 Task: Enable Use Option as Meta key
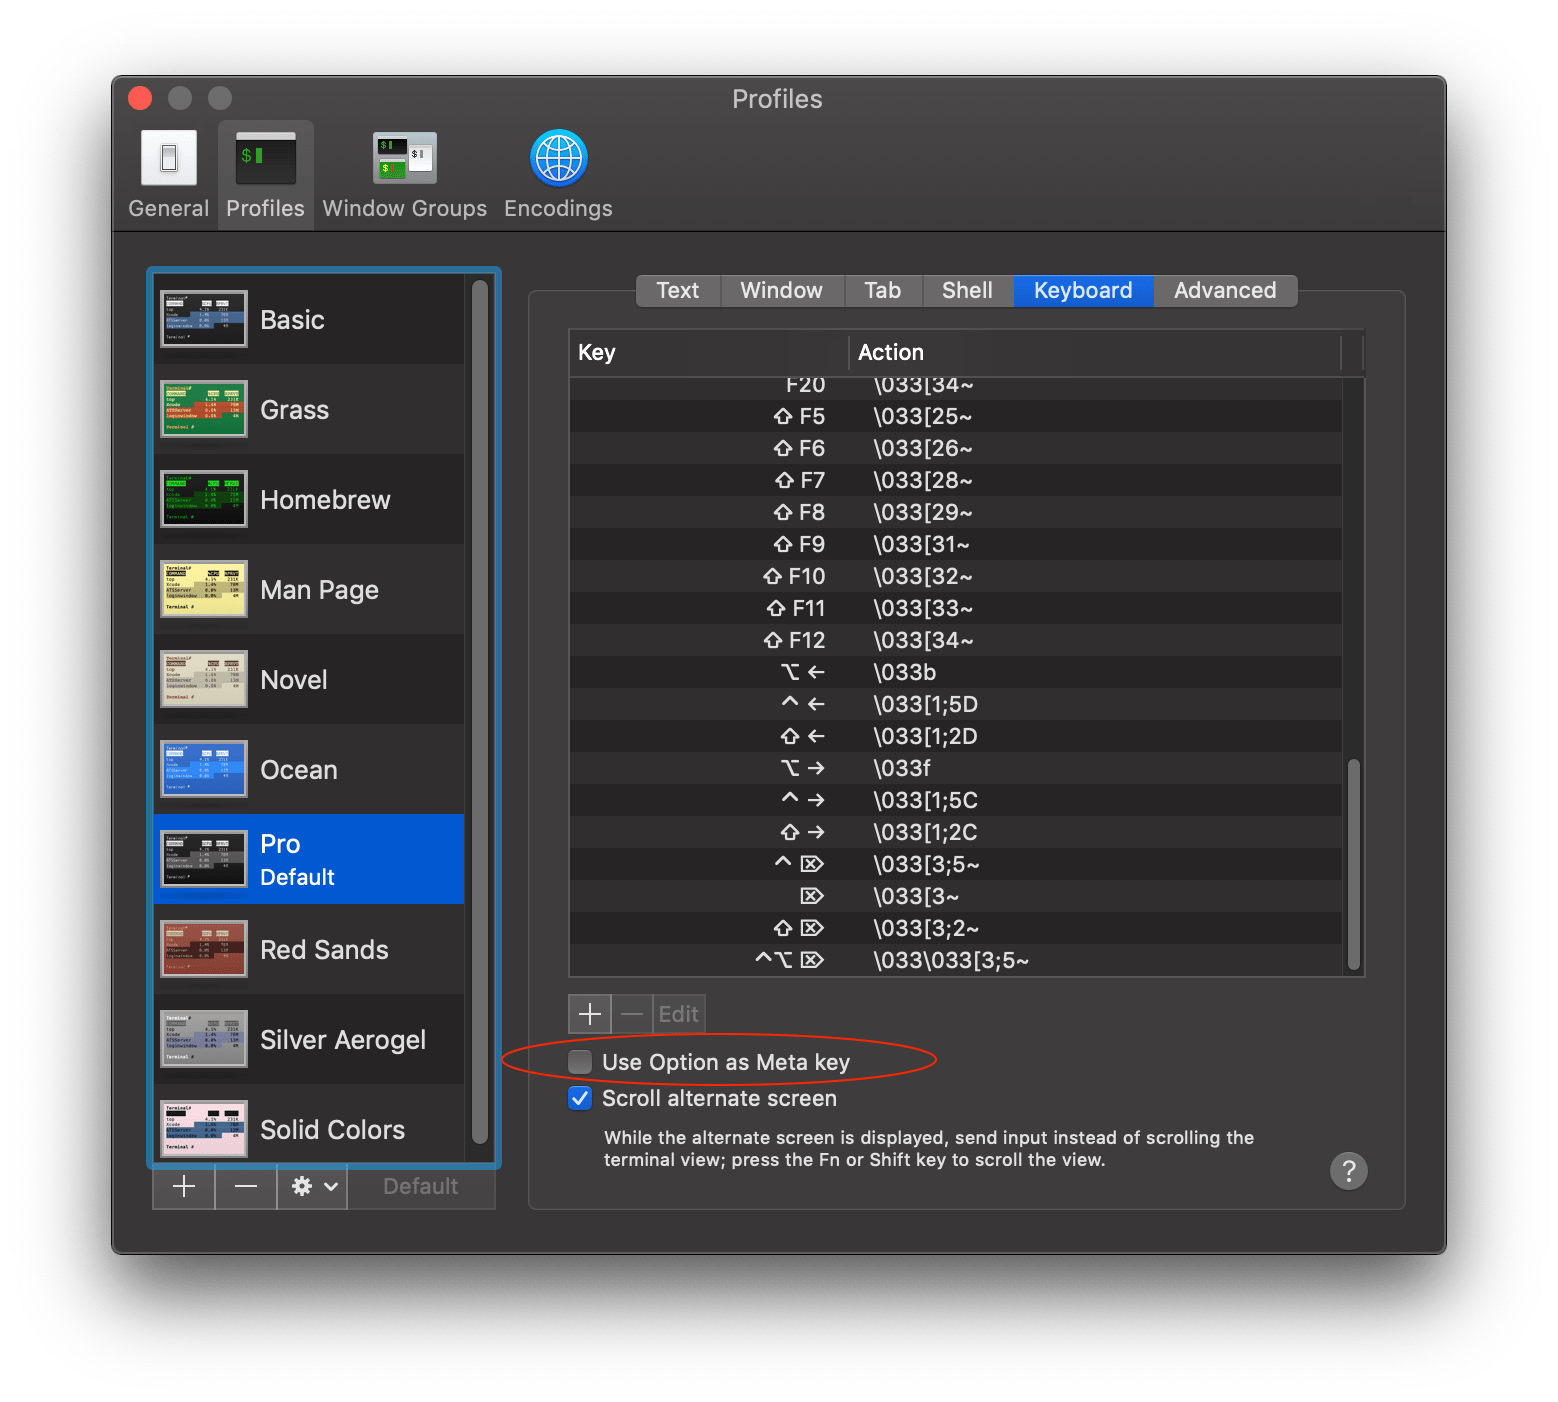pos(580,1061)
